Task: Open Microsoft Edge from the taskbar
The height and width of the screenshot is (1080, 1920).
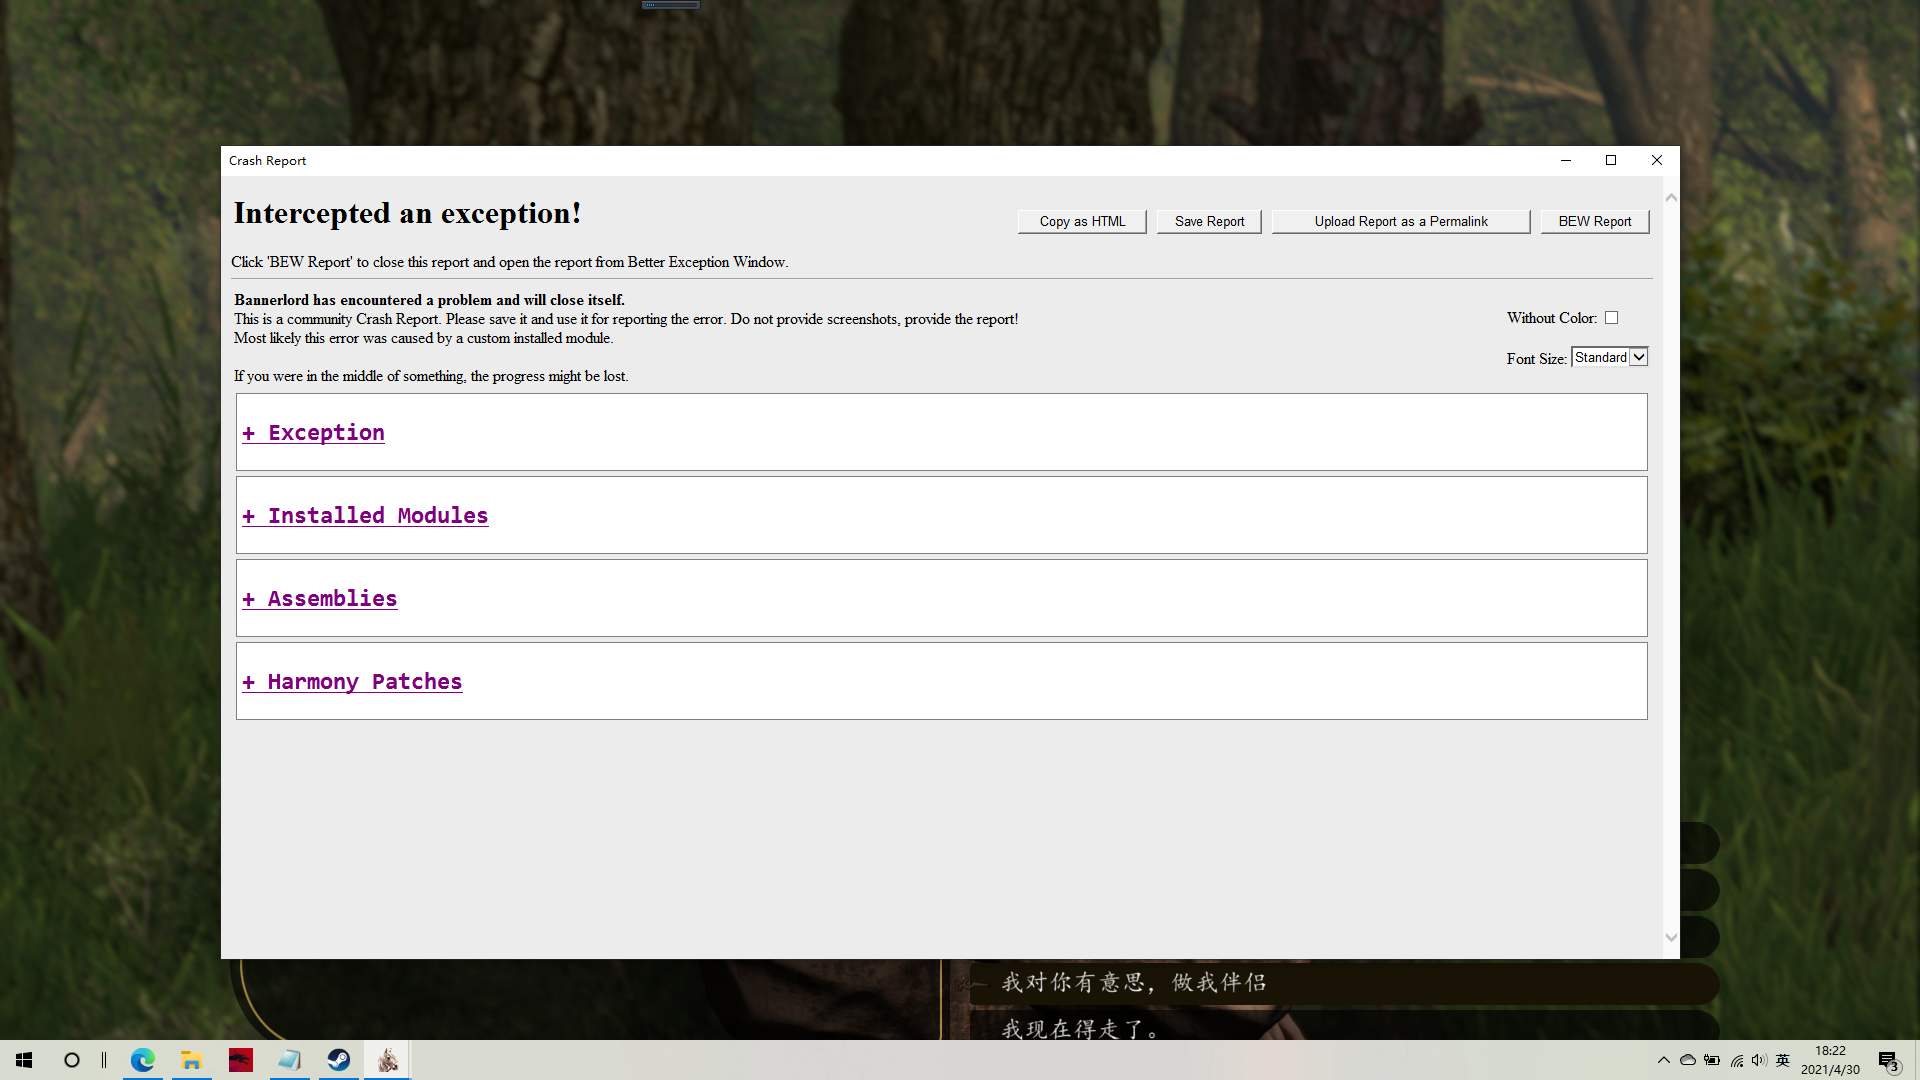Action: click(x=143, y=1060)
